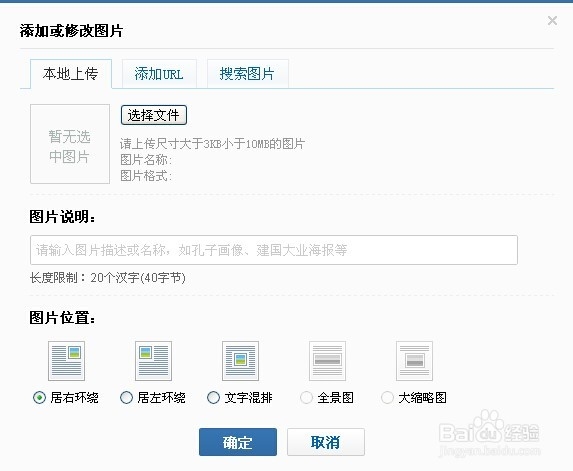Close the add or modify image dialog

coord(552,20)
